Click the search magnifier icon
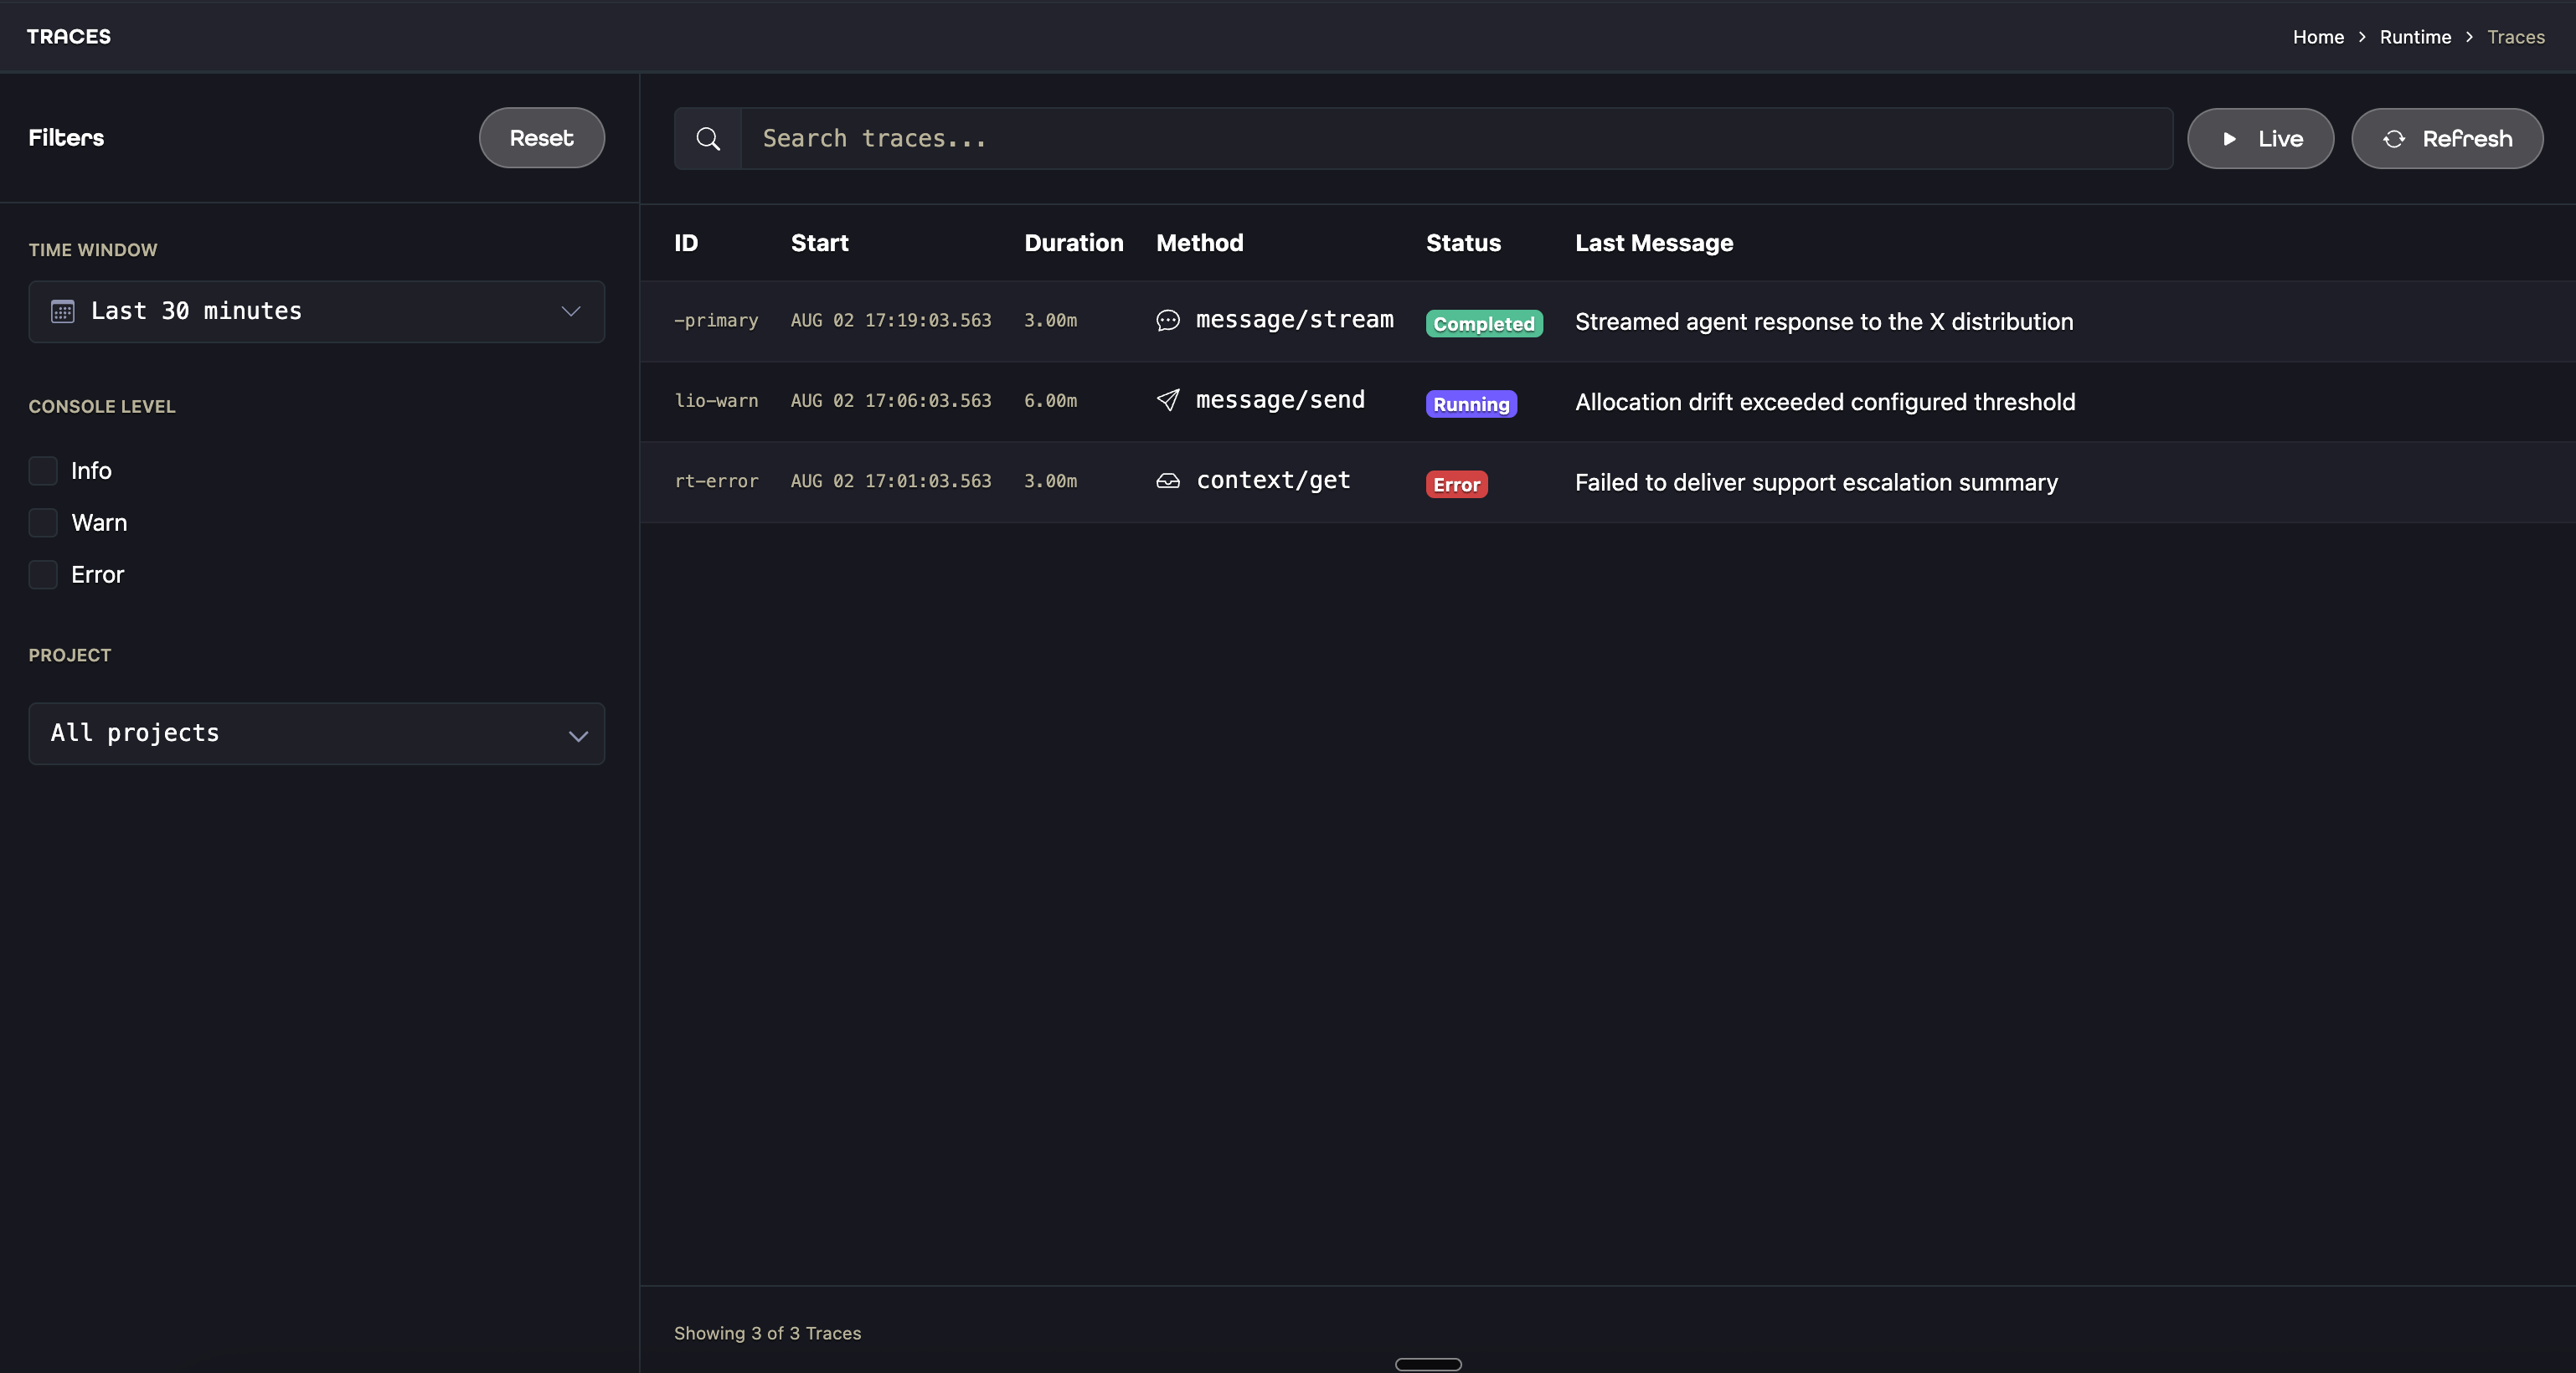The image size is (2576, 1373). (708, 139)
